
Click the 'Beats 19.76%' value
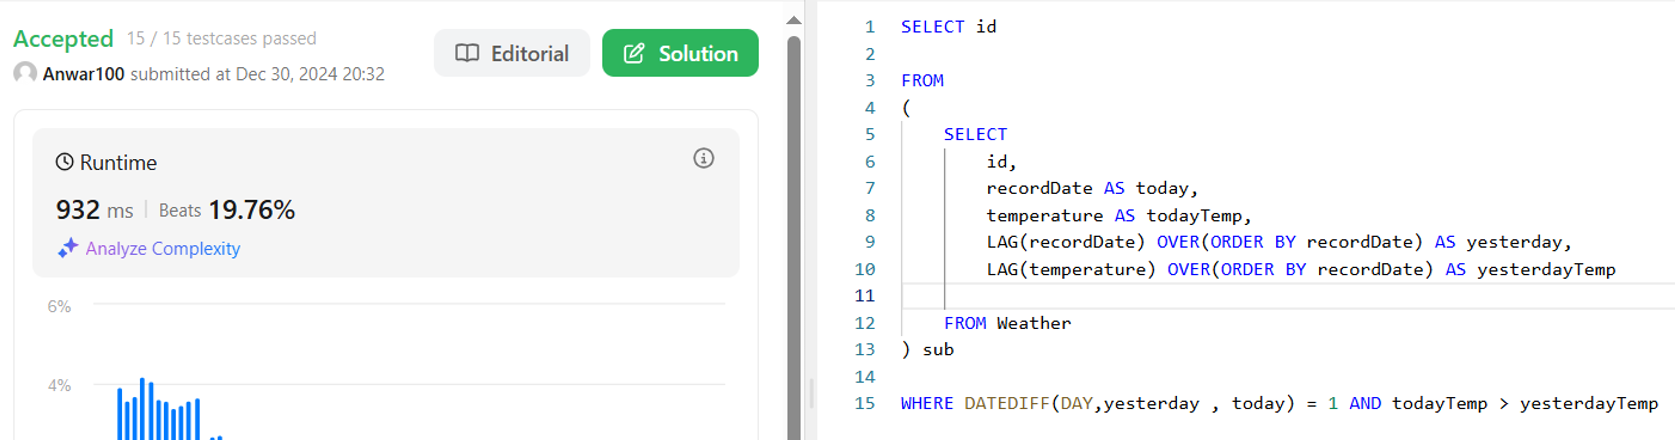pyautogui.click(x=227, y=210)
